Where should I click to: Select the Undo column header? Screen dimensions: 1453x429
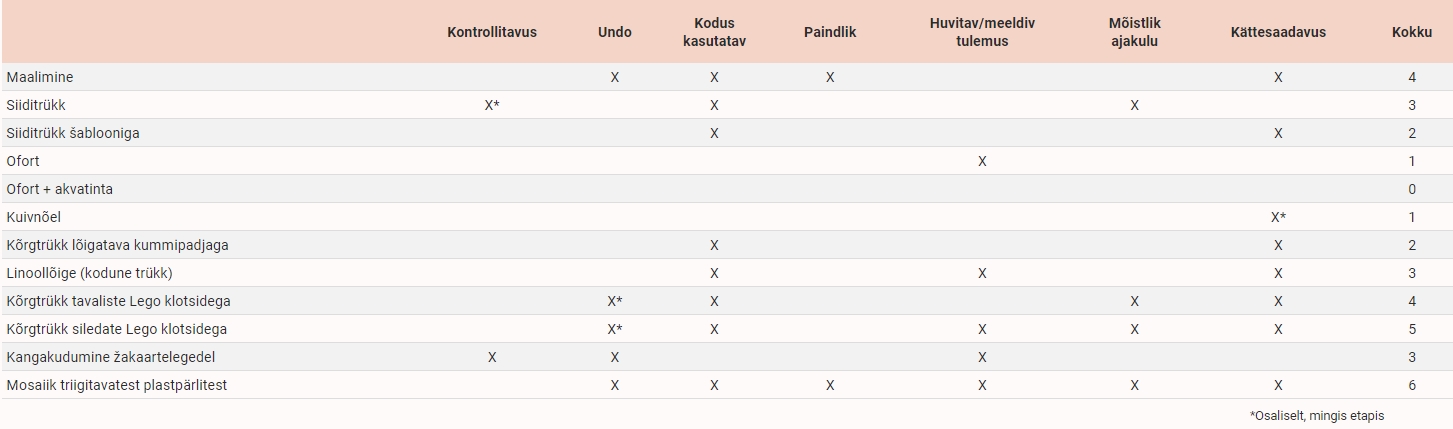614,32
